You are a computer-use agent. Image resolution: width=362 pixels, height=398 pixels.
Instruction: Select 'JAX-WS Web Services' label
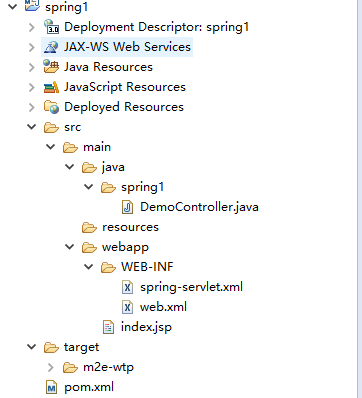pyautogui.click(x=127, y=47)
